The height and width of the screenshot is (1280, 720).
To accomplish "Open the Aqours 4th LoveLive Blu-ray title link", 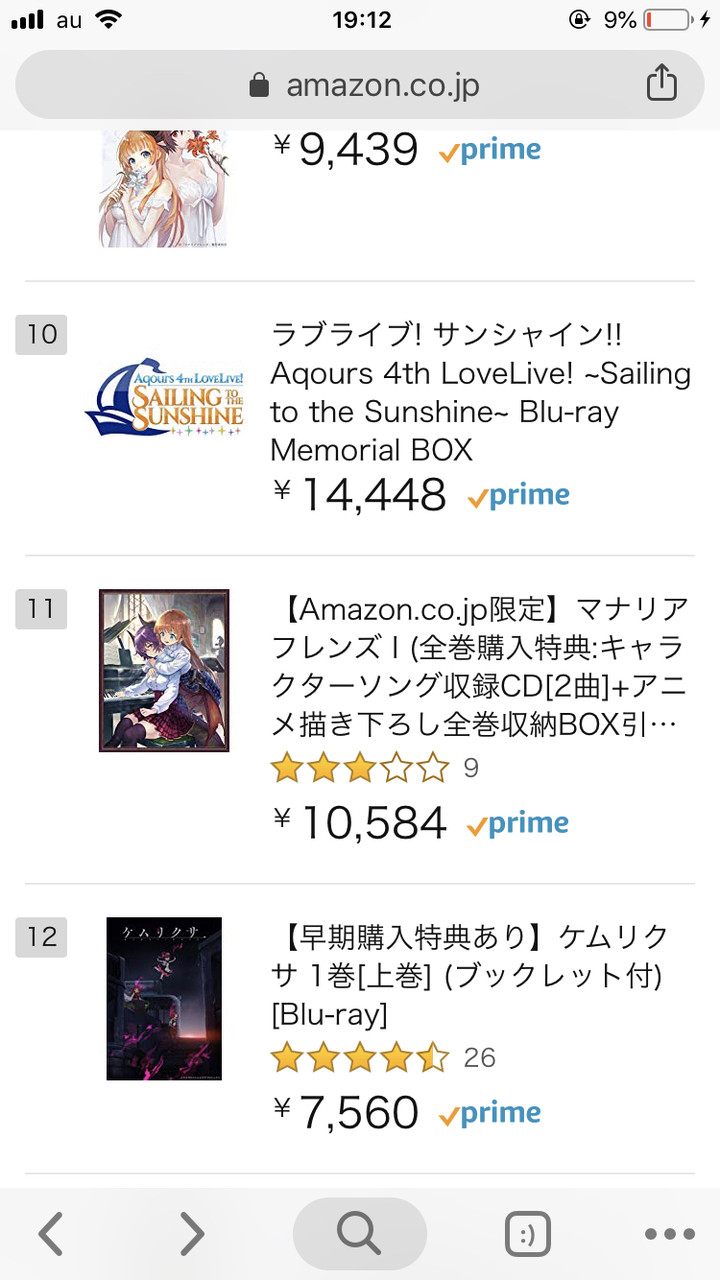I will [480, 392].
